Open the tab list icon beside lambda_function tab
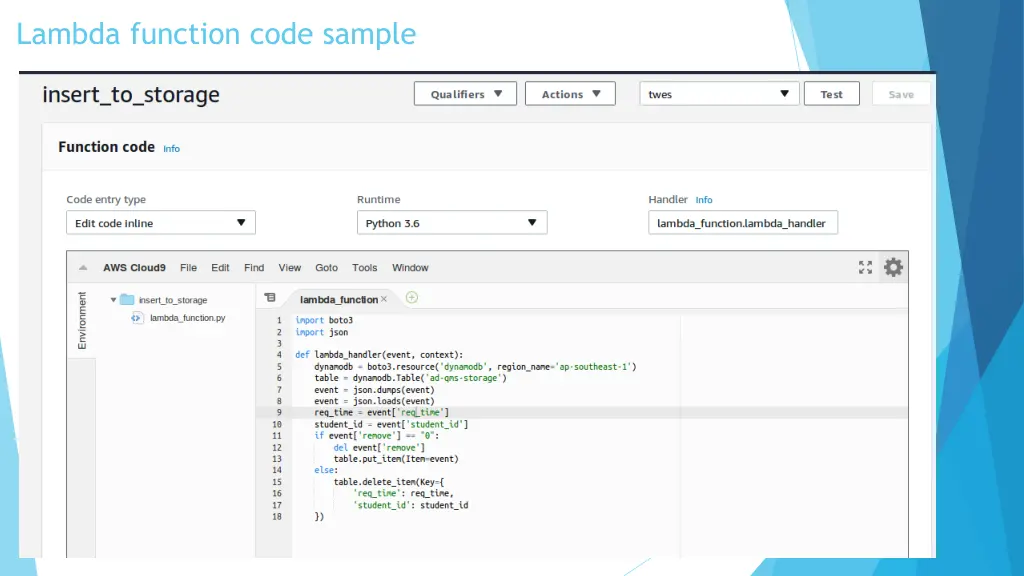Screen dimensions: 1024x576 (x=270, y=298)
